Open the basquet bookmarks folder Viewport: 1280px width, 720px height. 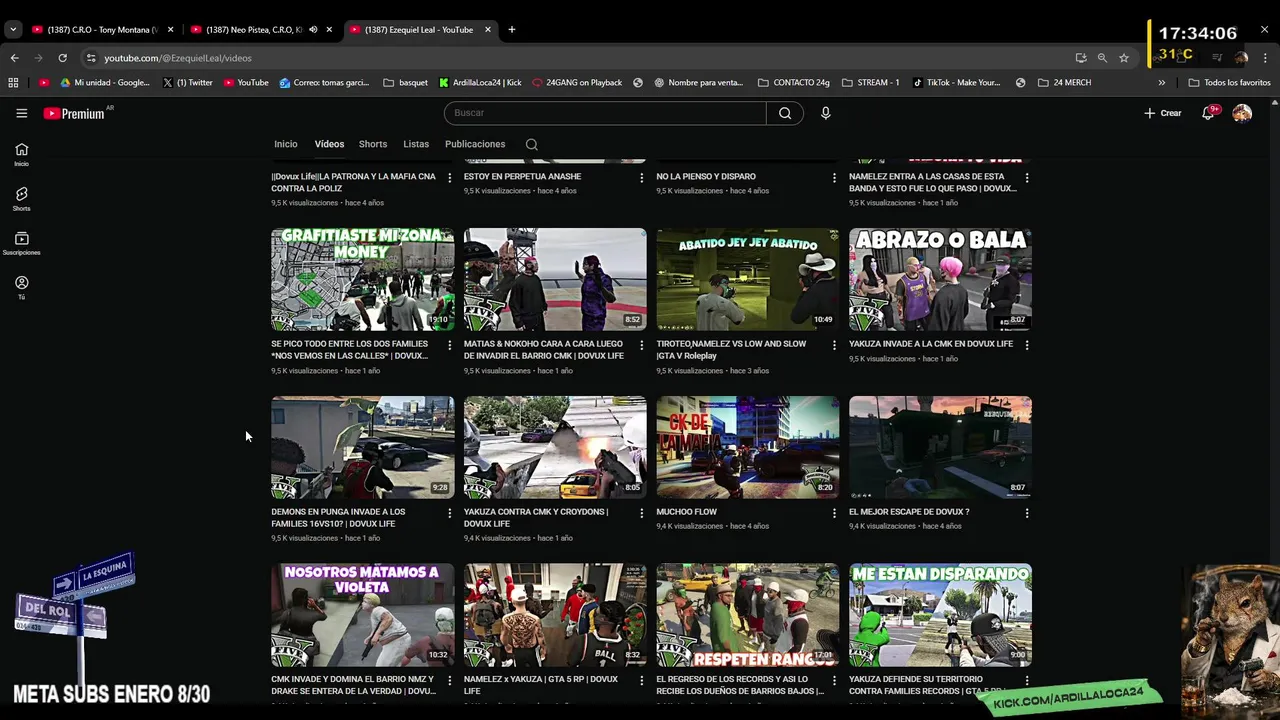405,83
